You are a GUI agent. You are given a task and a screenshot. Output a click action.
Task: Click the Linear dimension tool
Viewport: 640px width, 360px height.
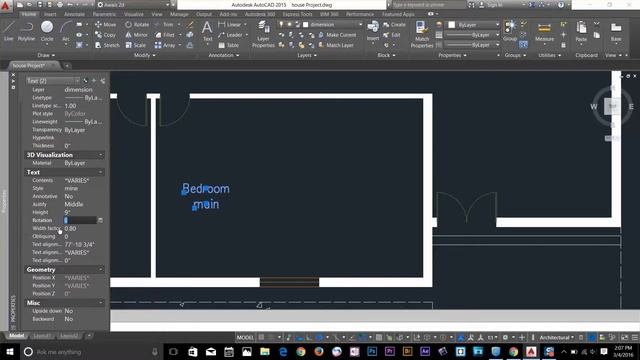tap(229, 24)
